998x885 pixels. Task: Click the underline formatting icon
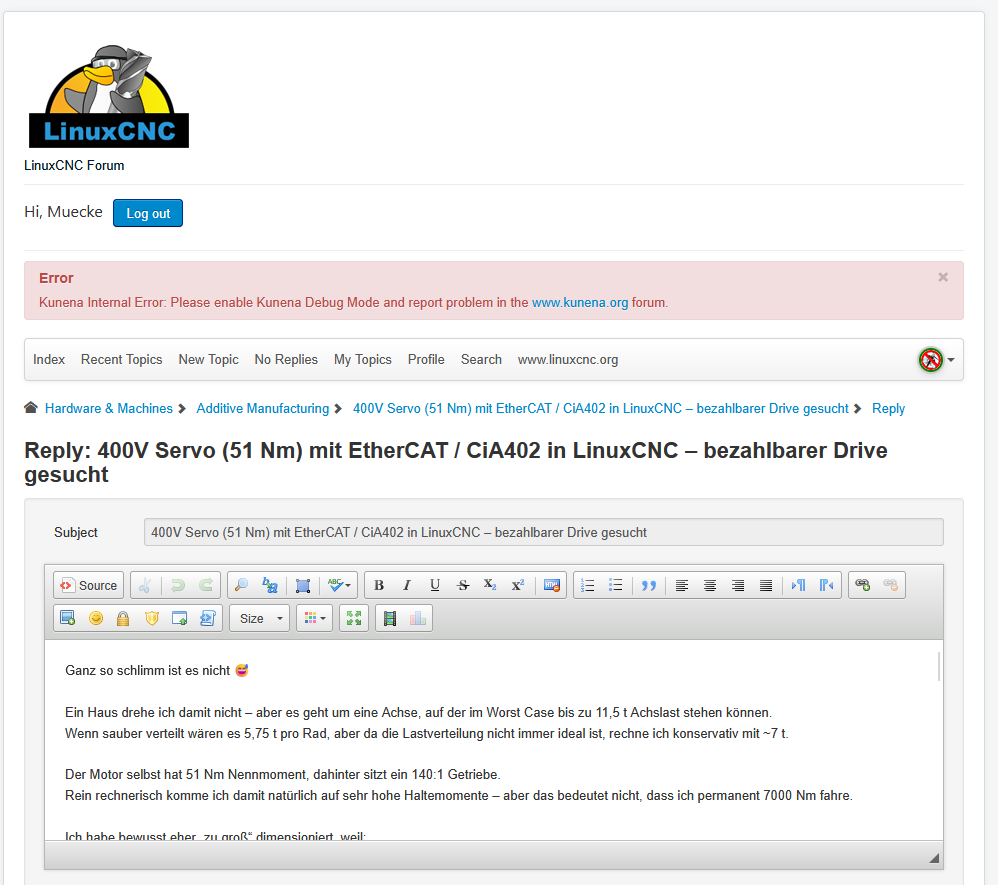pyautogui.click(x=435, y=586)
